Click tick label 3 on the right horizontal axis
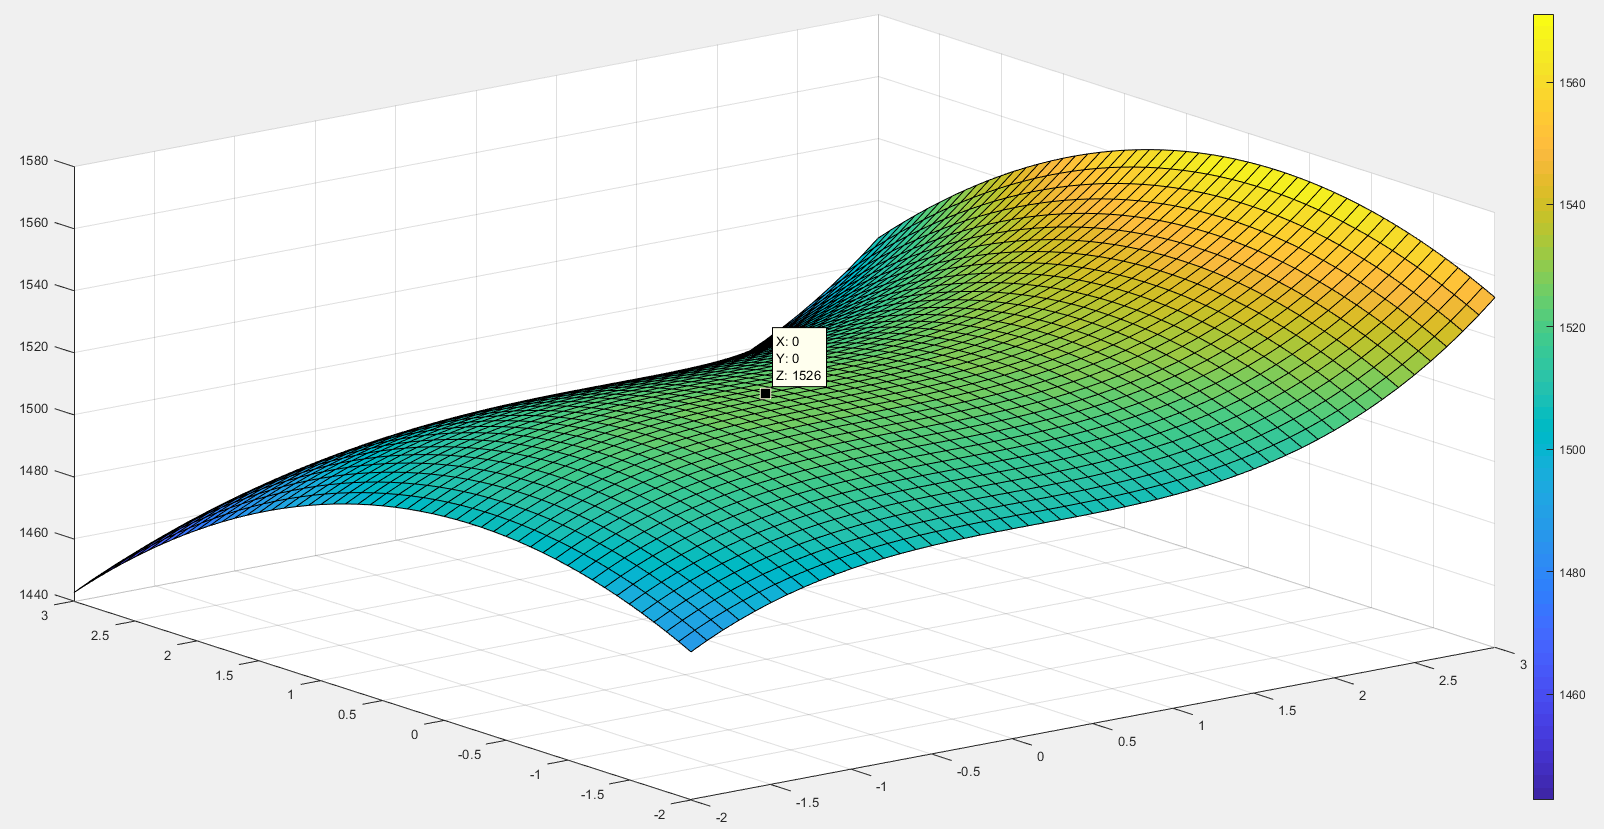 [1523, 665]
